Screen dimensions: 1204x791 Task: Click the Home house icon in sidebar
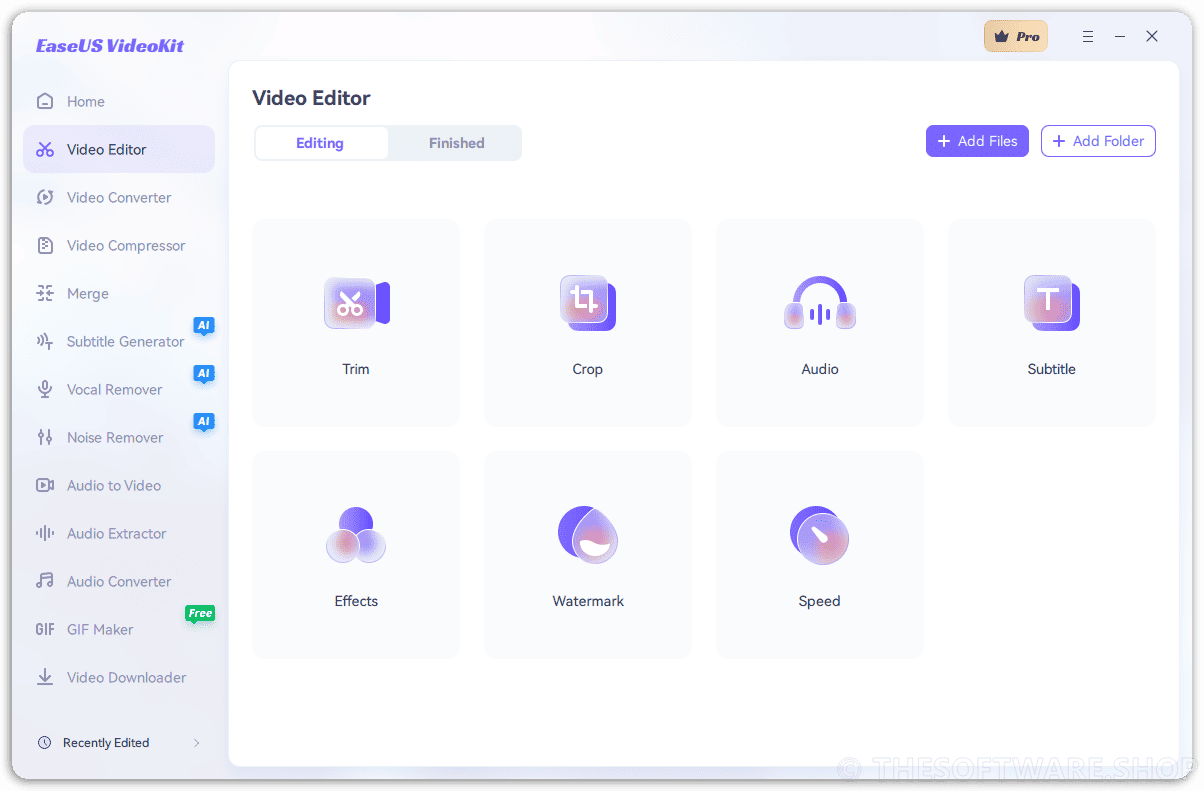point(45,101)
